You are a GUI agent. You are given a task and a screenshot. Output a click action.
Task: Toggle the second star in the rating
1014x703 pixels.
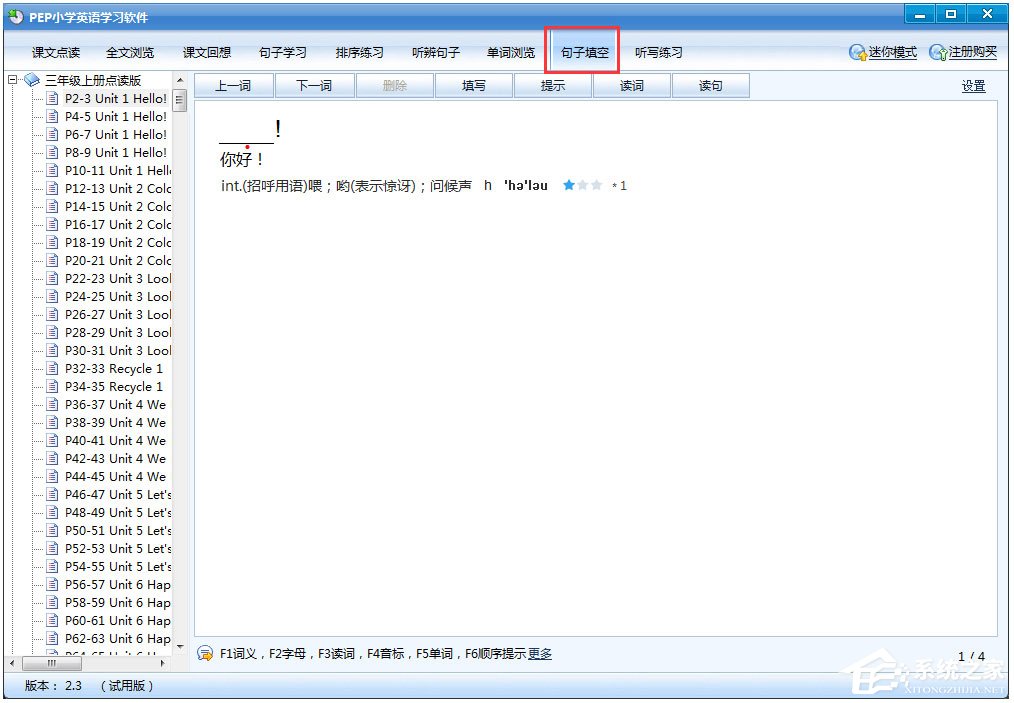click(581, 184)
